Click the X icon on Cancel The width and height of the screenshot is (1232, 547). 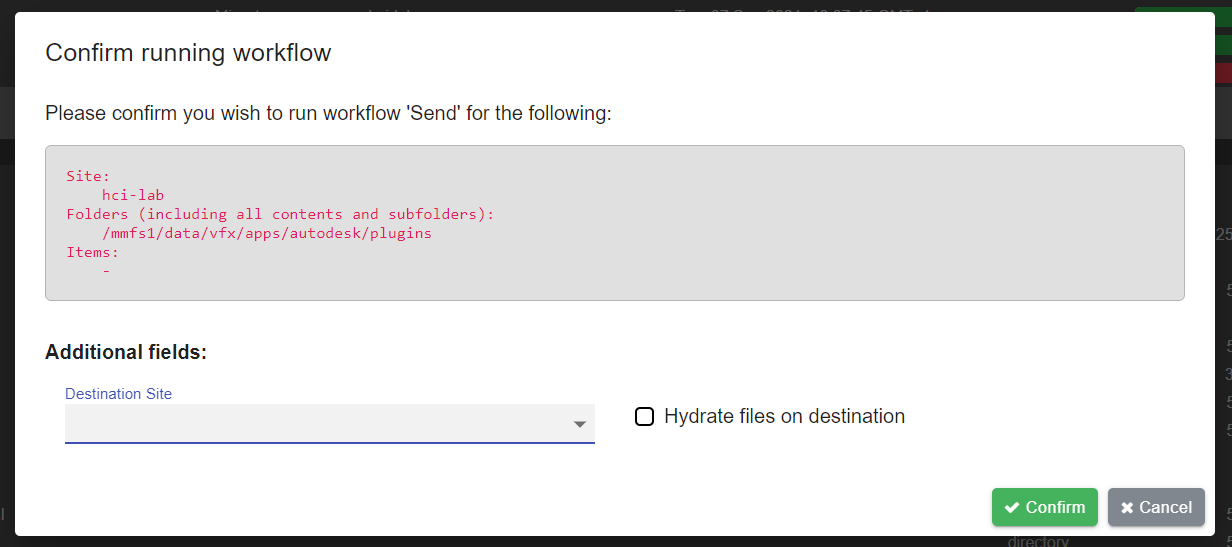[1127, 507]
